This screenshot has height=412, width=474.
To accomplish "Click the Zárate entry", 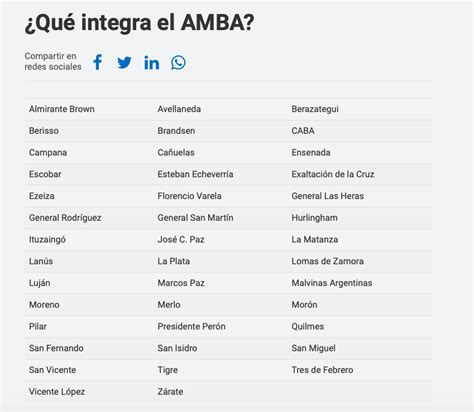I will 170,391.
